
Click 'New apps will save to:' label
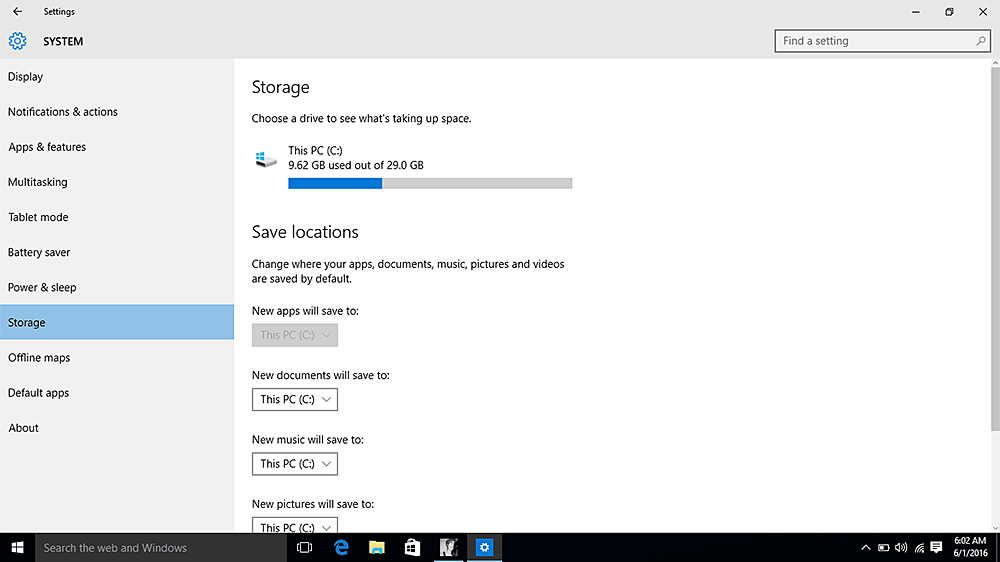click(x=305, y=311)
